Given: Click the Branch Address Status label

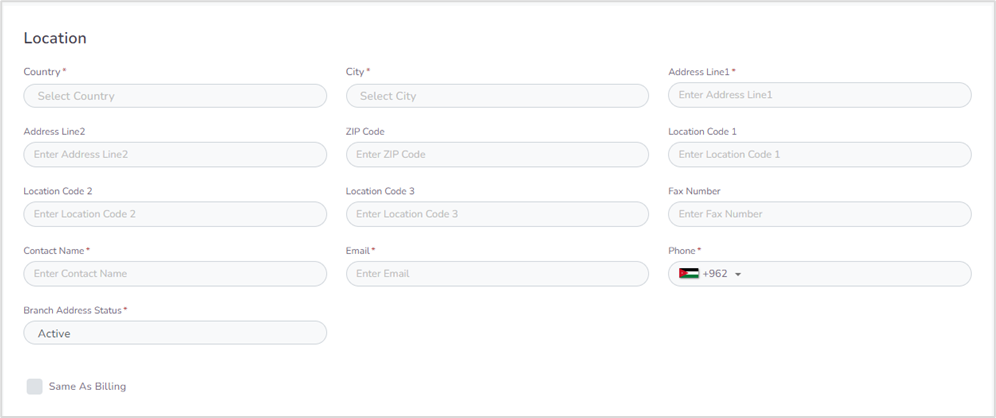Looking at the screenshot, I should [x=72, y=311].
